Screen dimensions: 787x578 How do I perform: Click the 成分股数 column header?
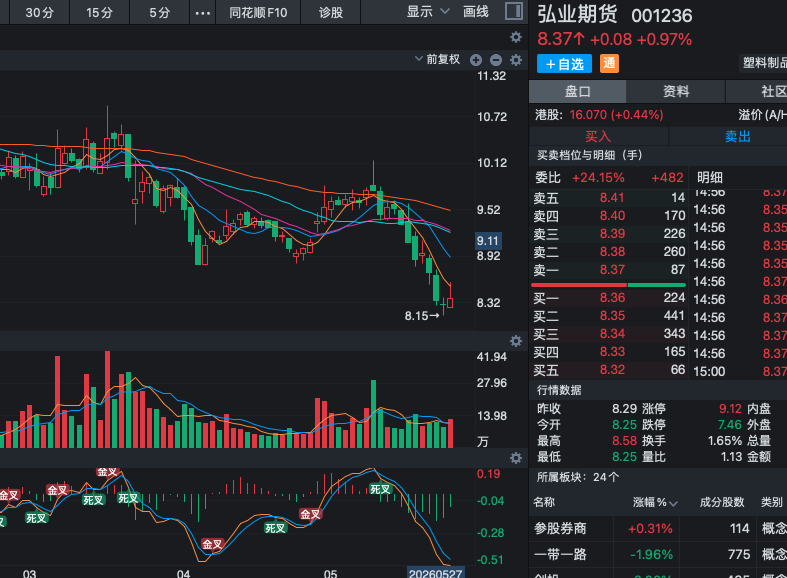[x=722, y=502]
